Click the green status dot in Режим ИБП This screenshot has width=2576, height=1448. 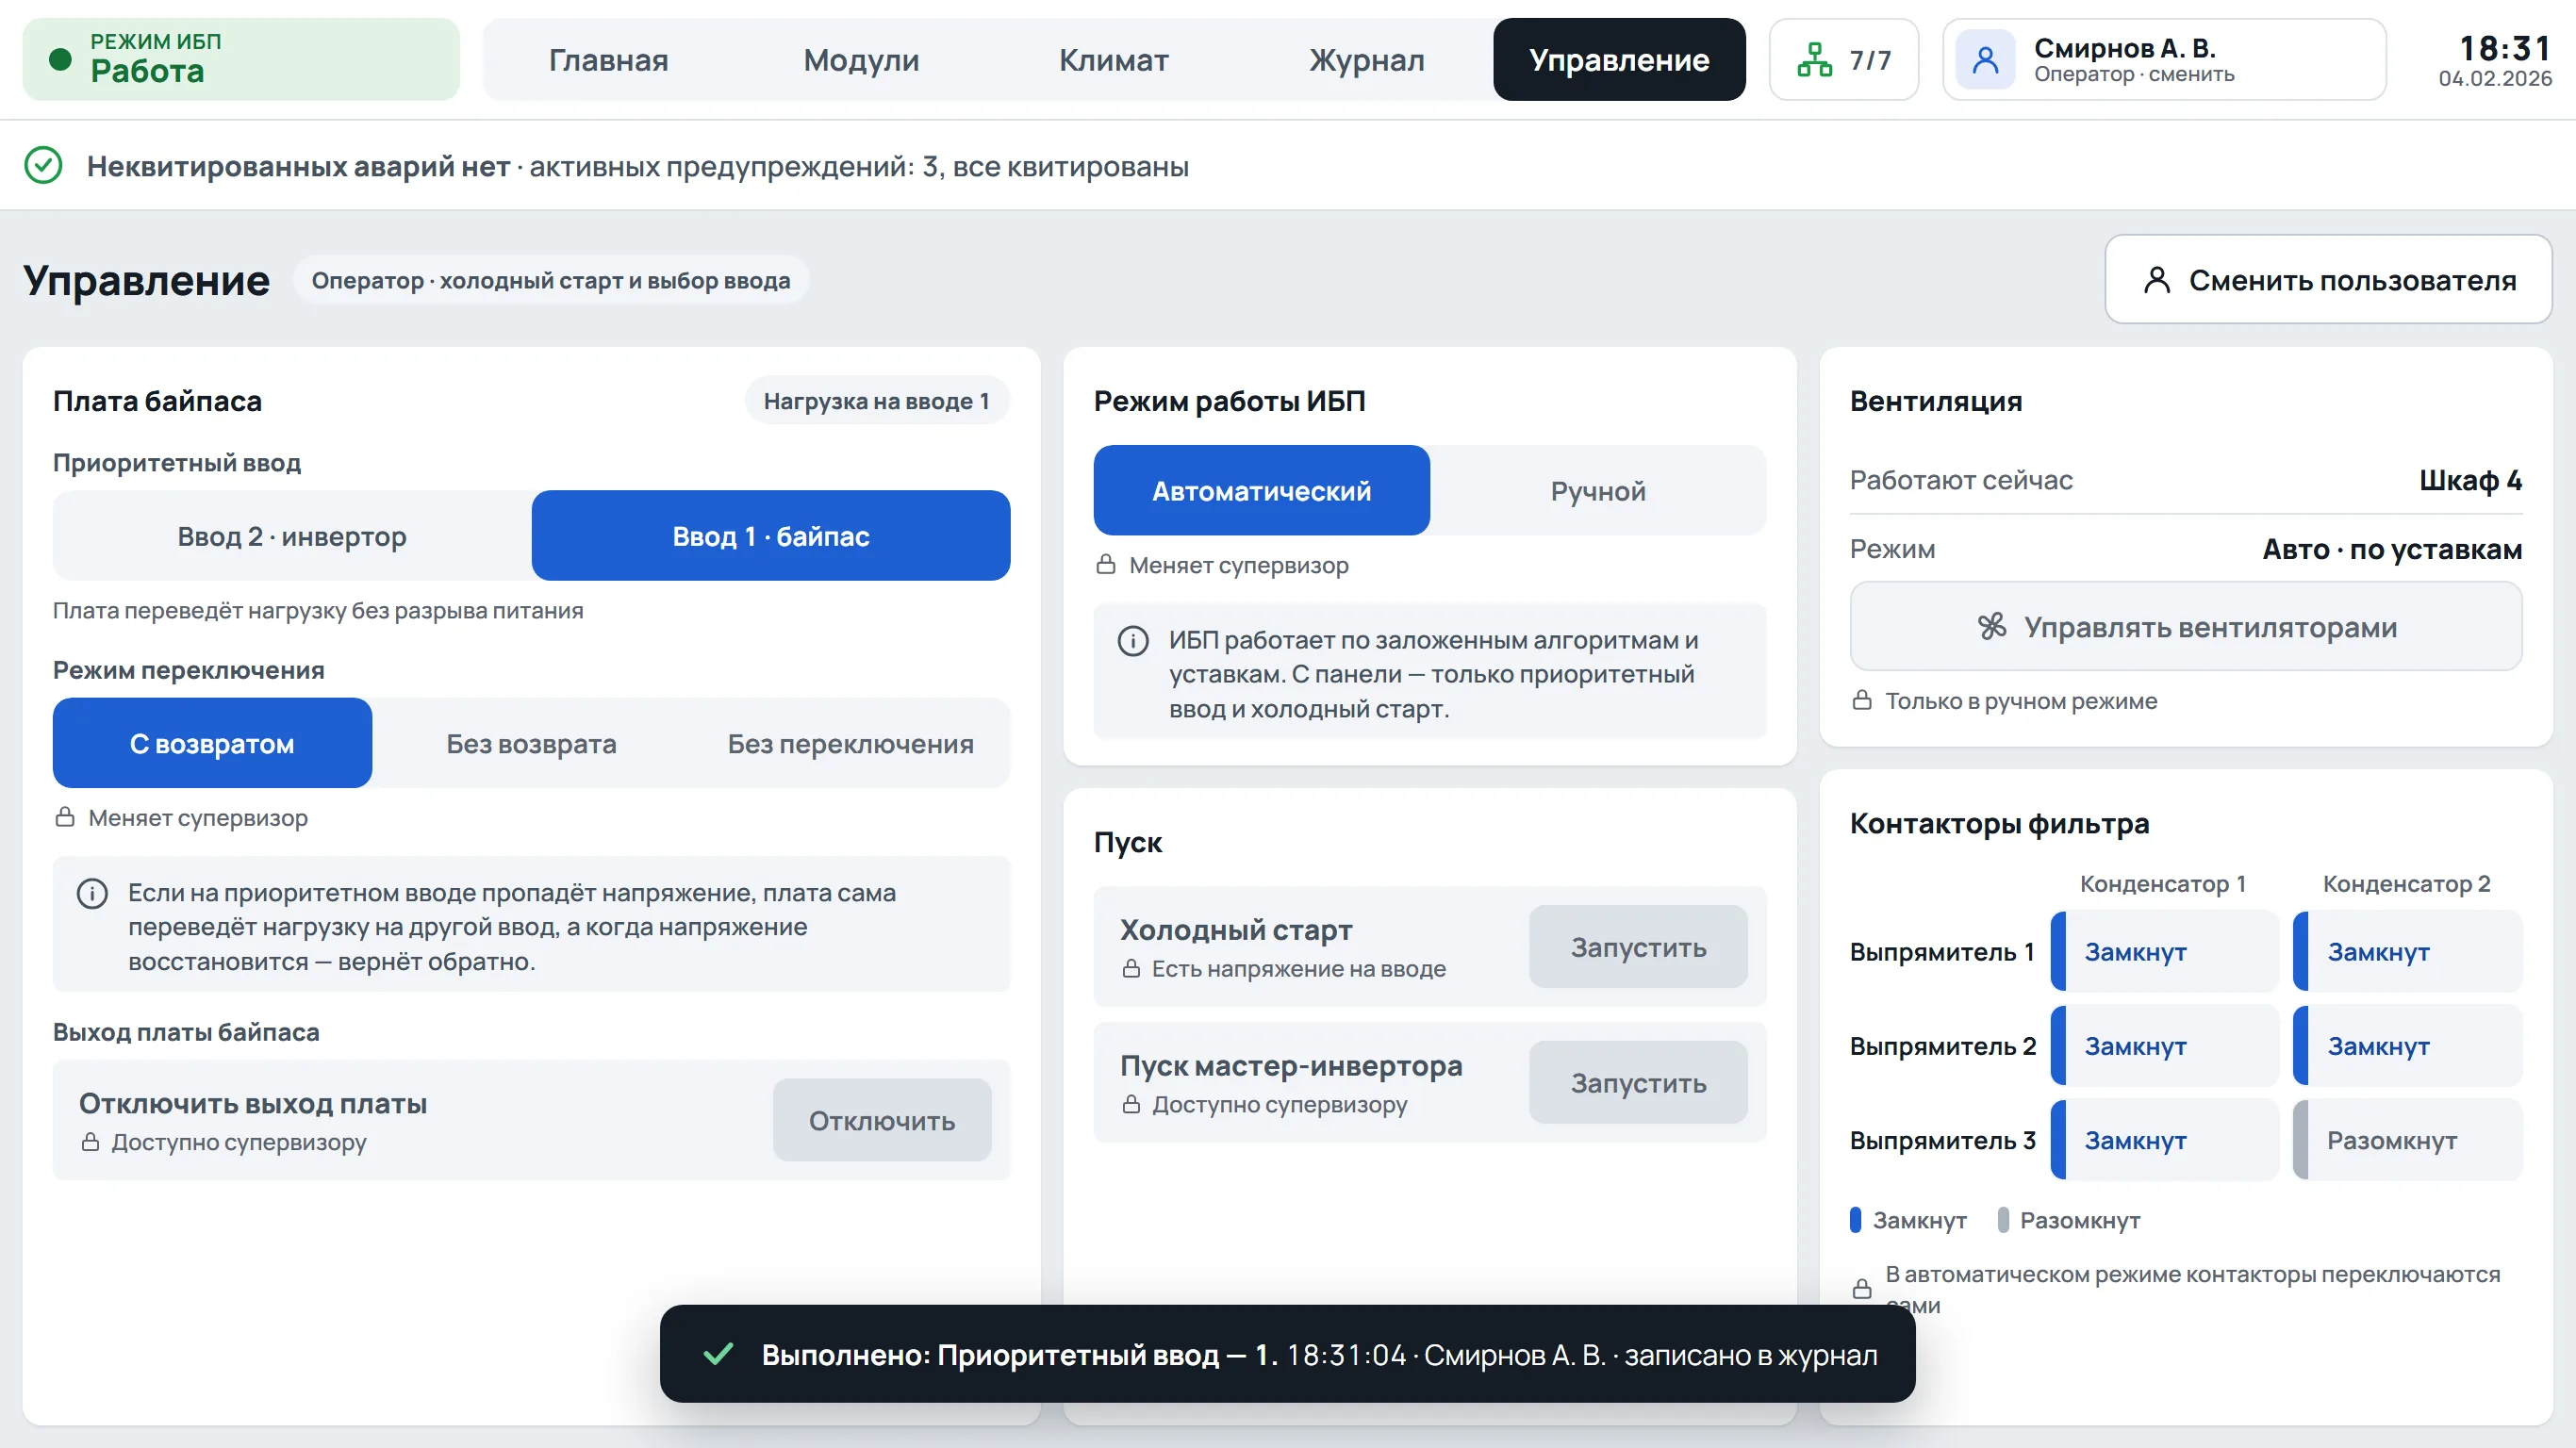coord(60,59)
